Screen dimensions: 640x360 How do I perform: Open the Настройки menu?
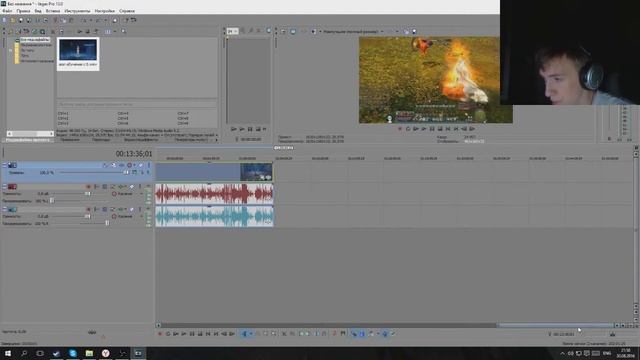coord(104,11)
